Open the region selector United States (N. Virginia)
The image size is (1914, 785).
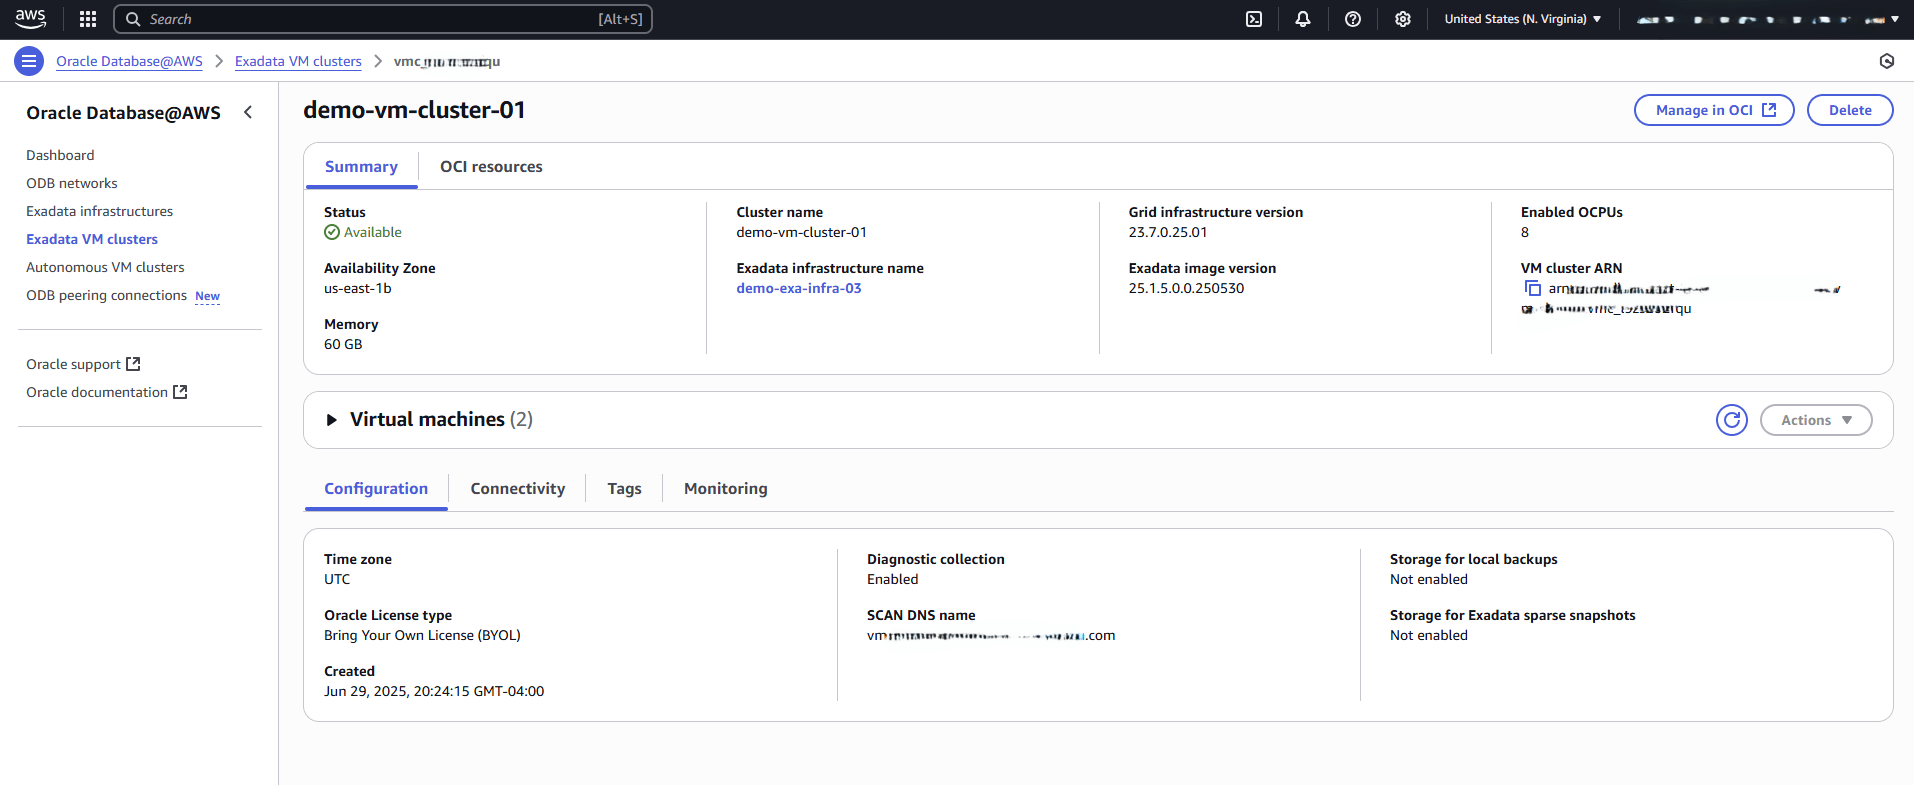[1523, 19]
